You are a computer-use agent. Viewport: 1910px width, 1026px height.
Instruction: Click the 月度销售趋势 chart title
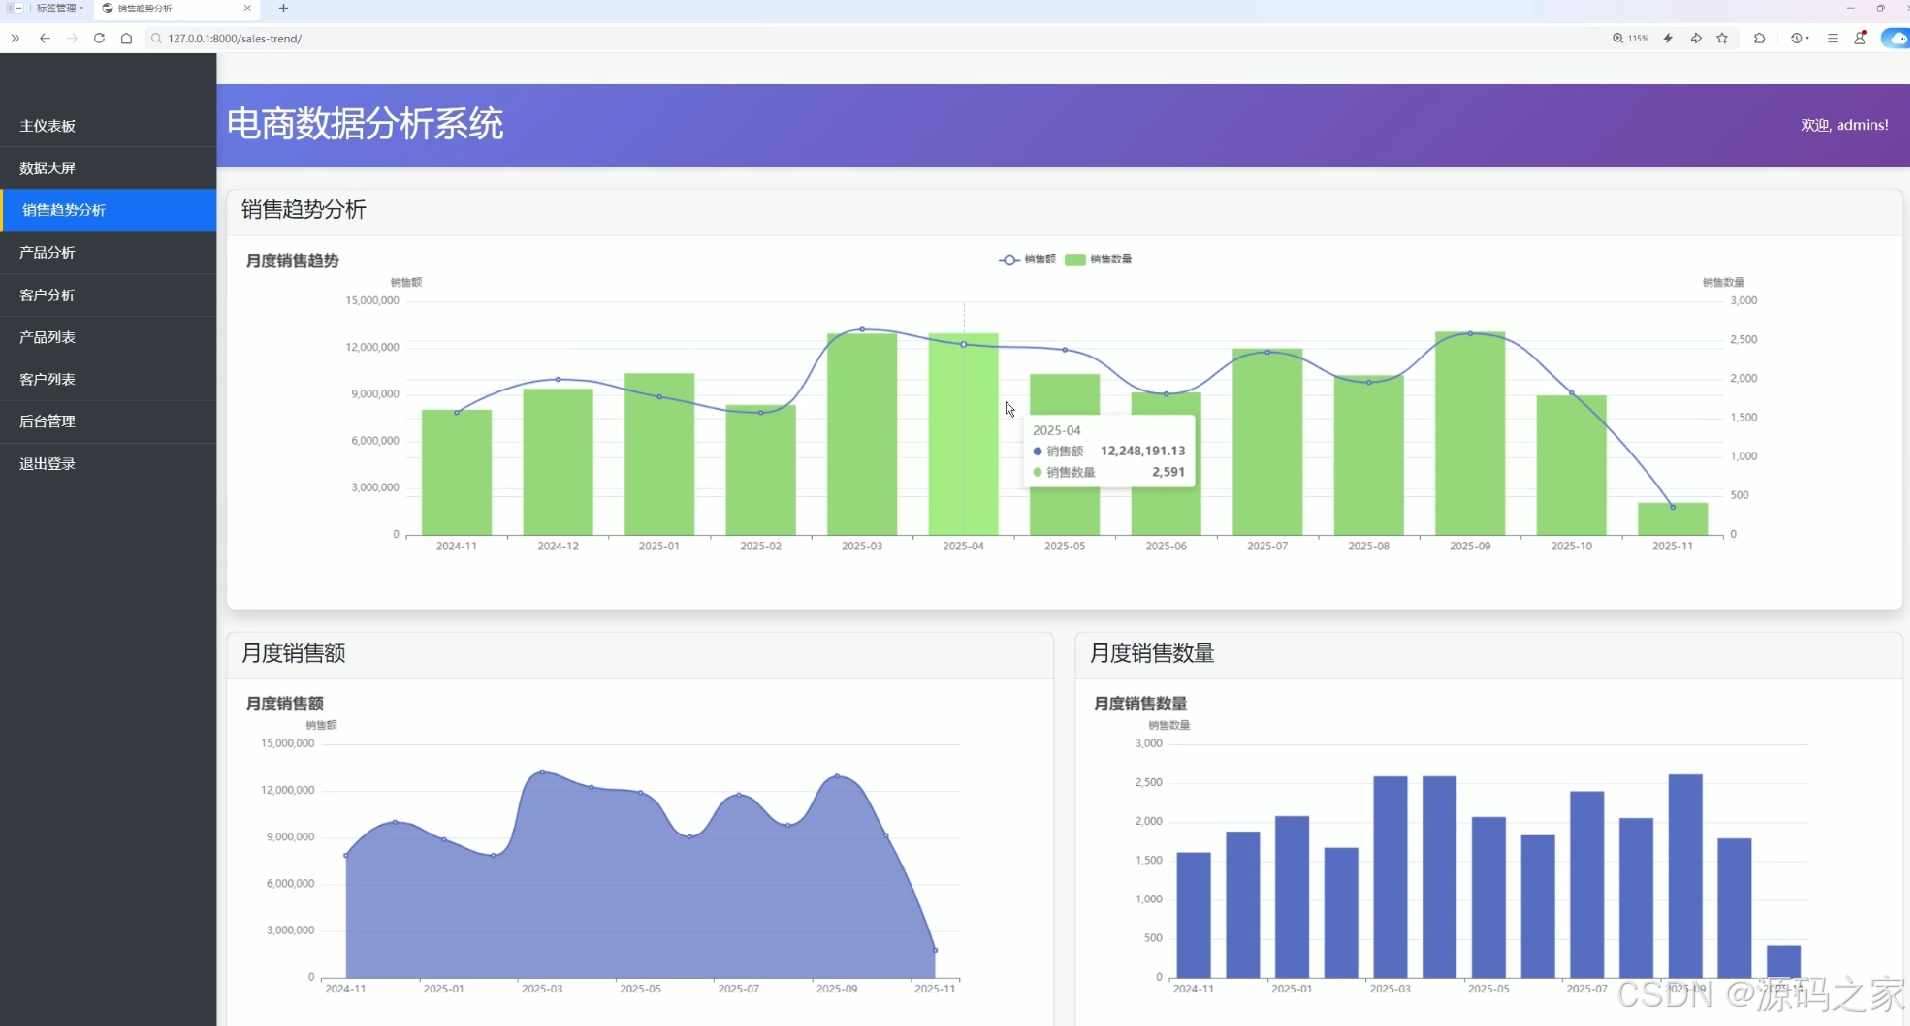[x=292, y=261]
